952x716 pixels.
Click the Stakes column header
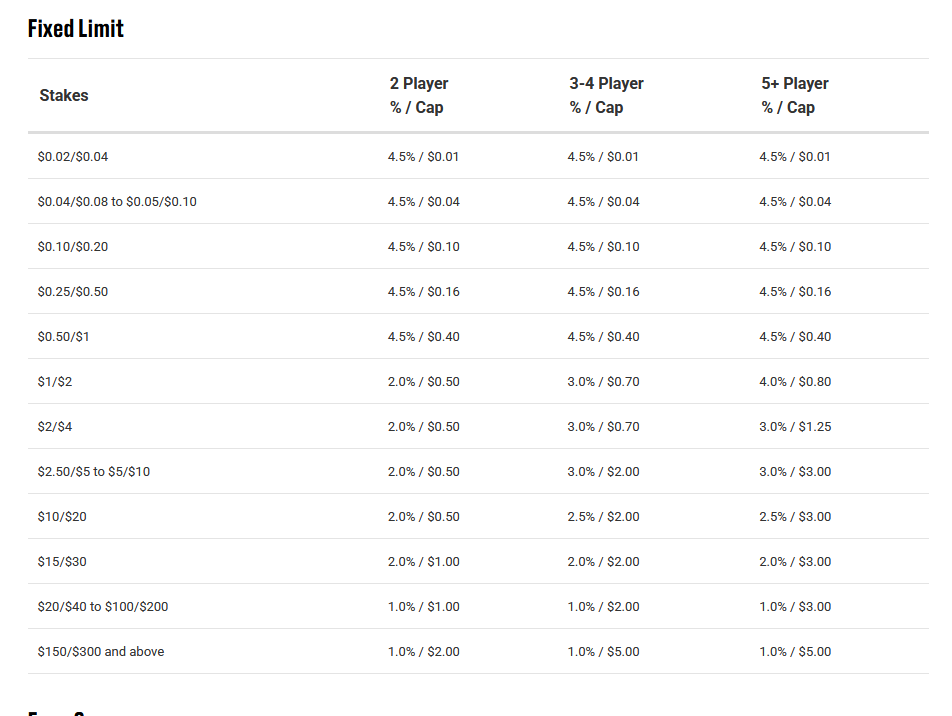(x=64, y=96)
